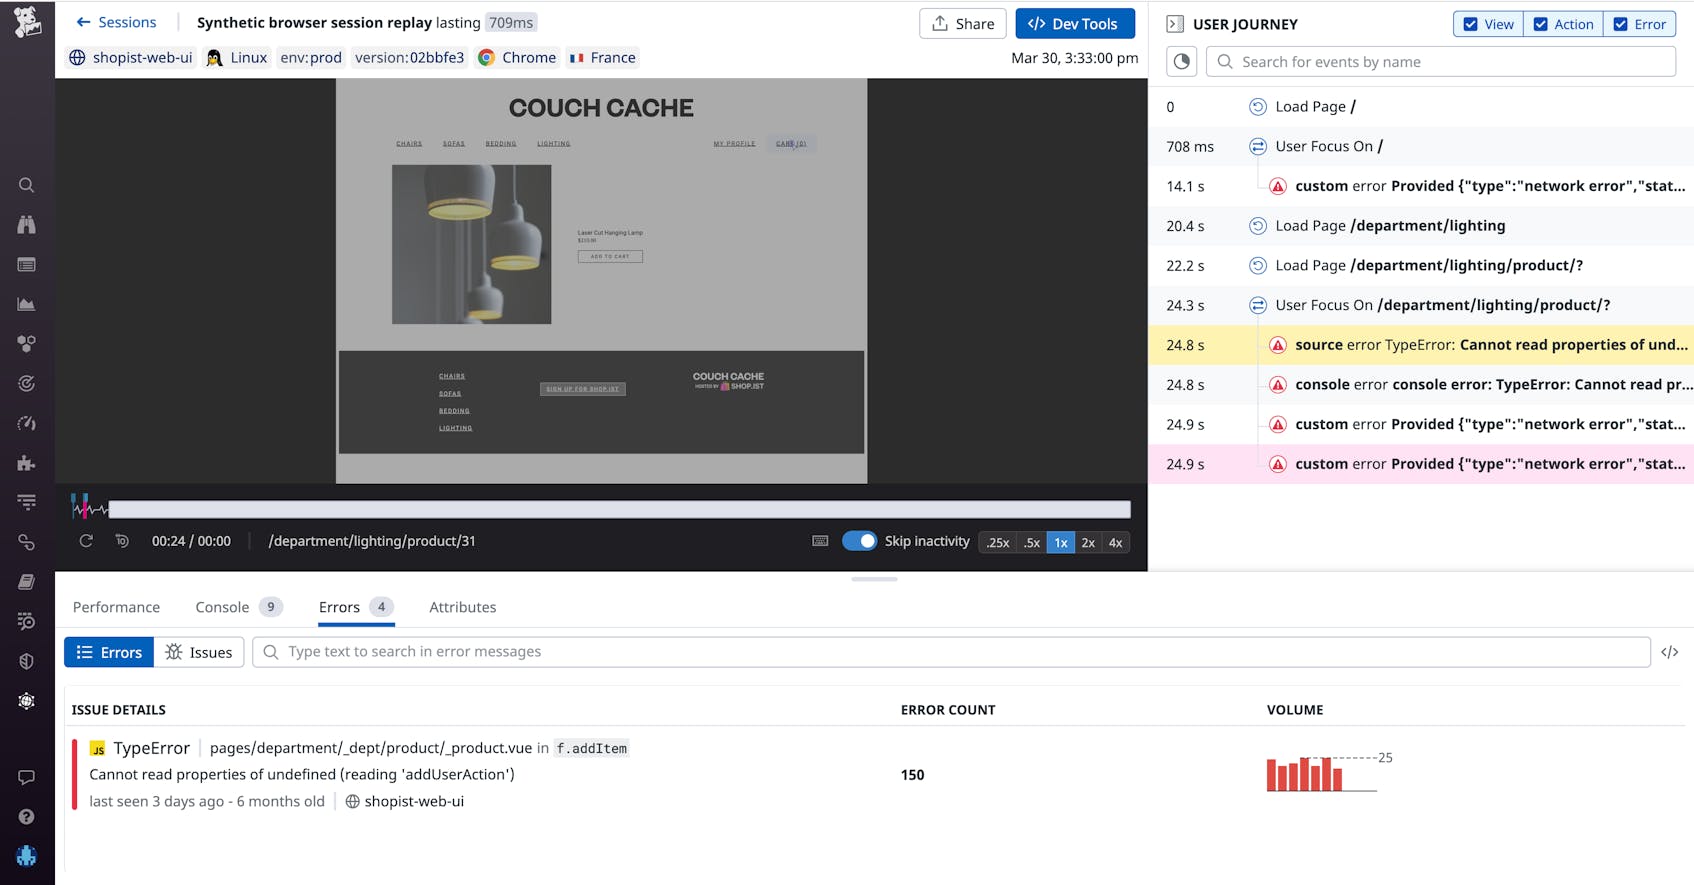Viewport: 1694px width, 885px height.
Task: Focus the Search for events by name field
Action: [1450, 62]
